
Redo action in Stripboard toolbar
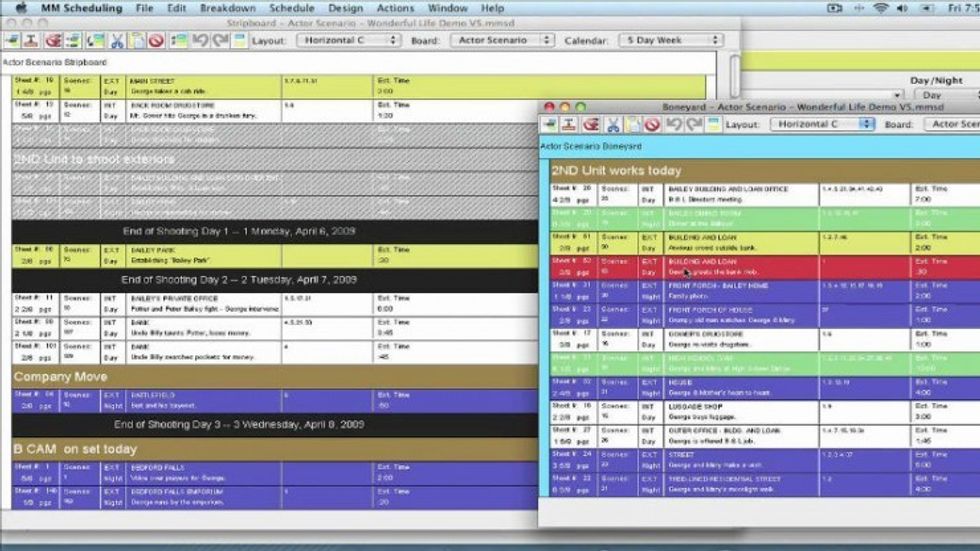pos(220,41)
